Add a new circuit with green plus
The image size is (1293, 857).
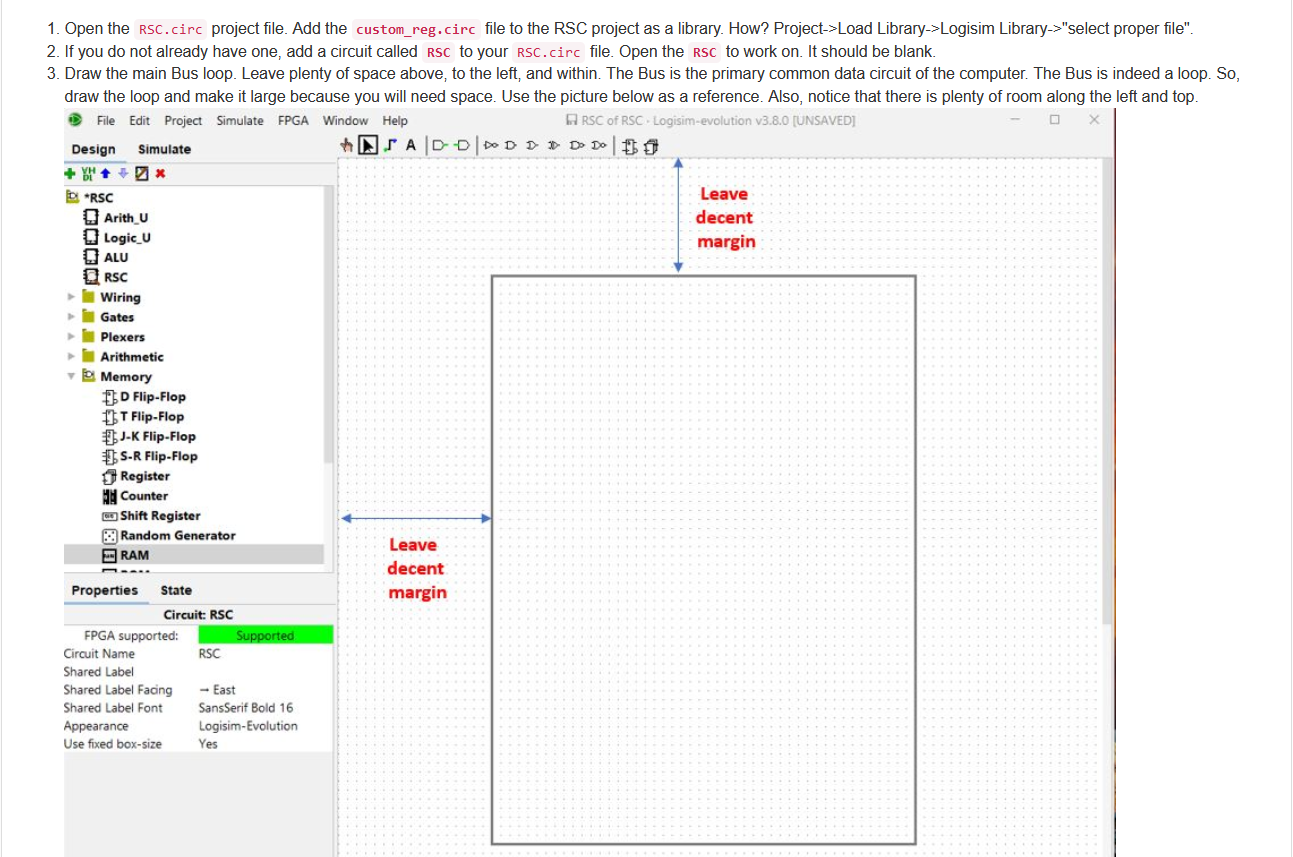pos(69,173)
